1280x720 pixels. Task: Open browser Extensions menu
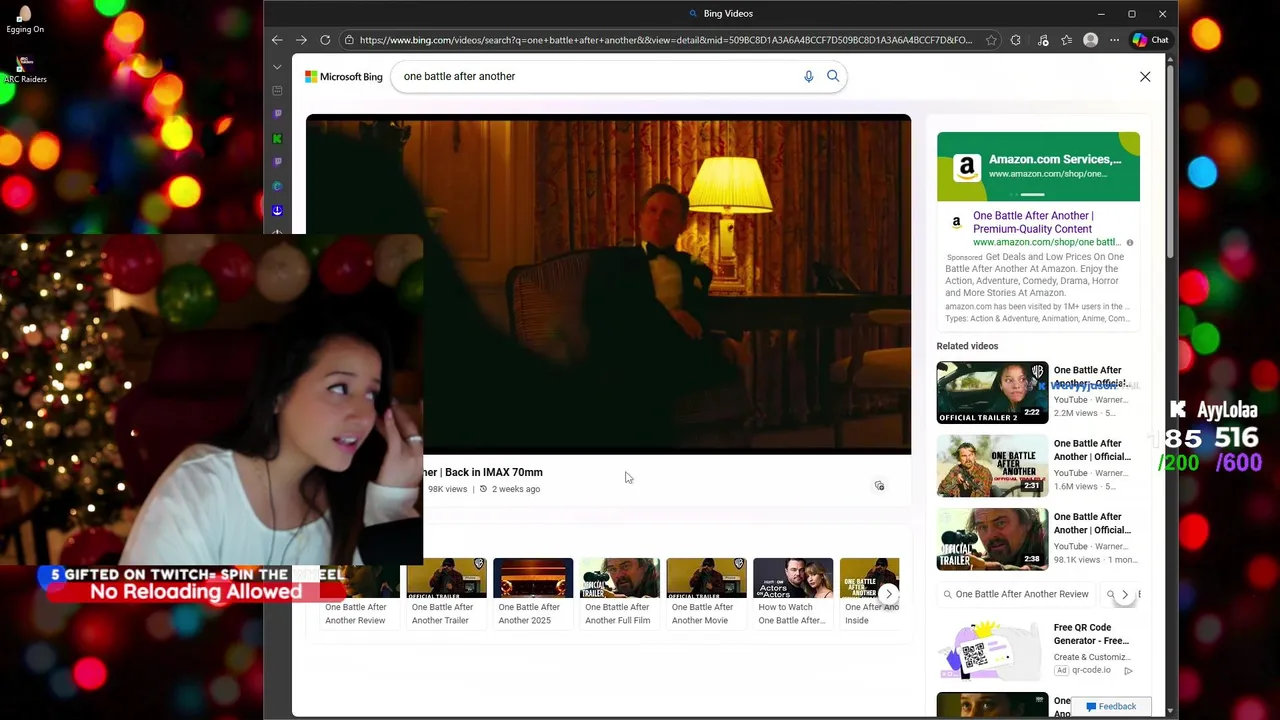(1016, 40)
